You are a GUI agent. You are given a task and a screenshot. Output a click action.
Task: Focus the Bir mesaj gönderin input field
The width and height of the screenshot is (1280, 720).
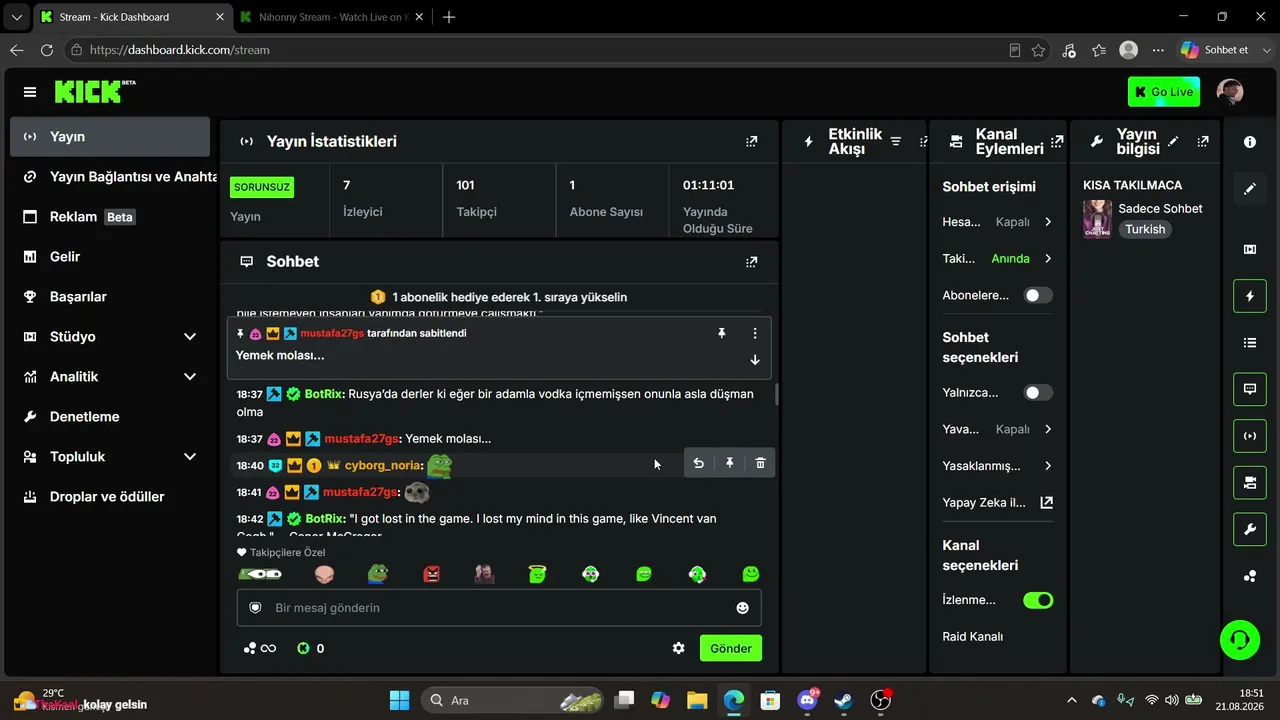(x=499, y=608)
